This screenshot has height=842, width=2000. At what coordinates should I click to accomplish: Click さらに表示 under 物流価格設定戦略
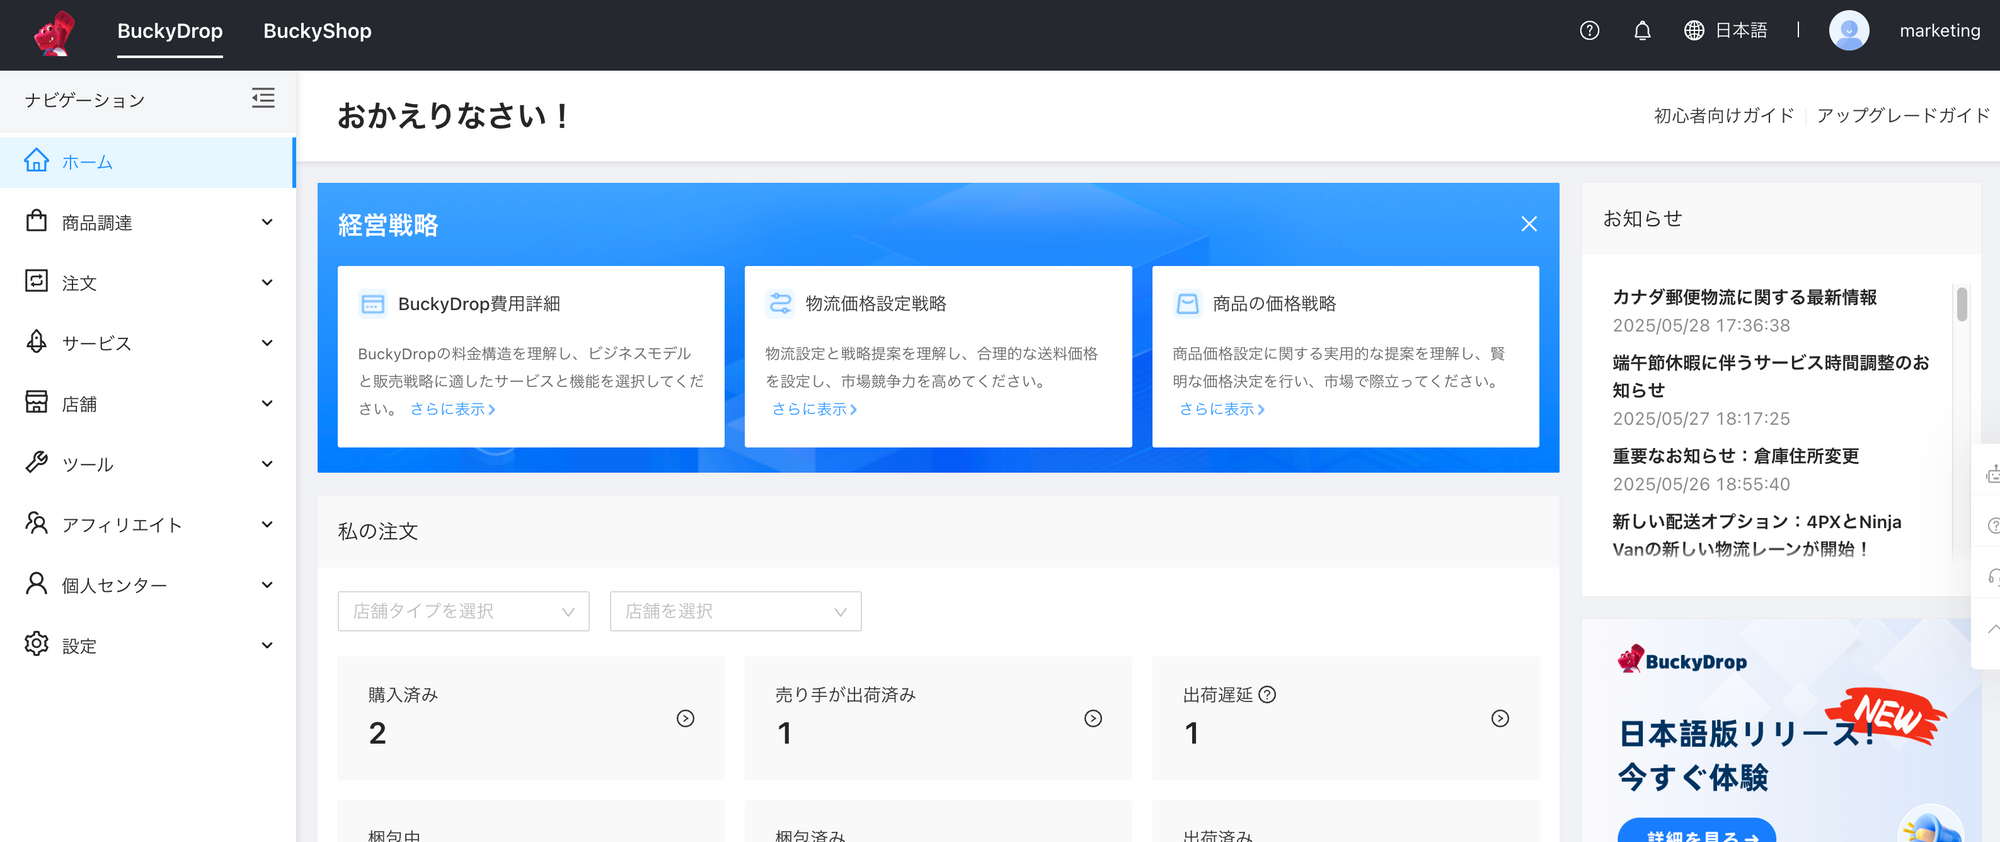click(x=814, y=409)
